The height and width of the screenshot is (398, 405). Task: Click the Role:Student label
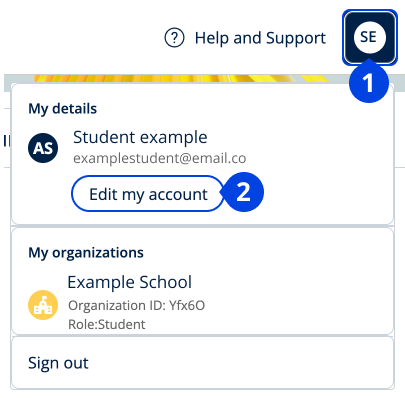107,324
